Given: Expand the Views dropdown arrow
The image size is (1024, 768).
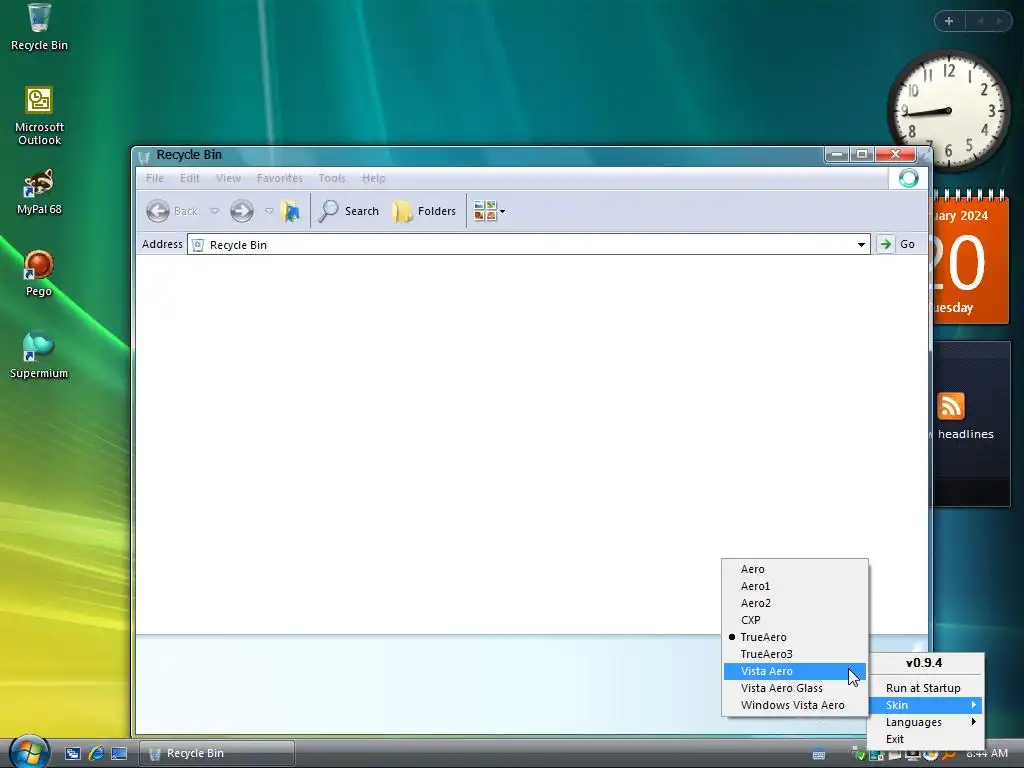Looking at the screenshot, I should (502, 211).
